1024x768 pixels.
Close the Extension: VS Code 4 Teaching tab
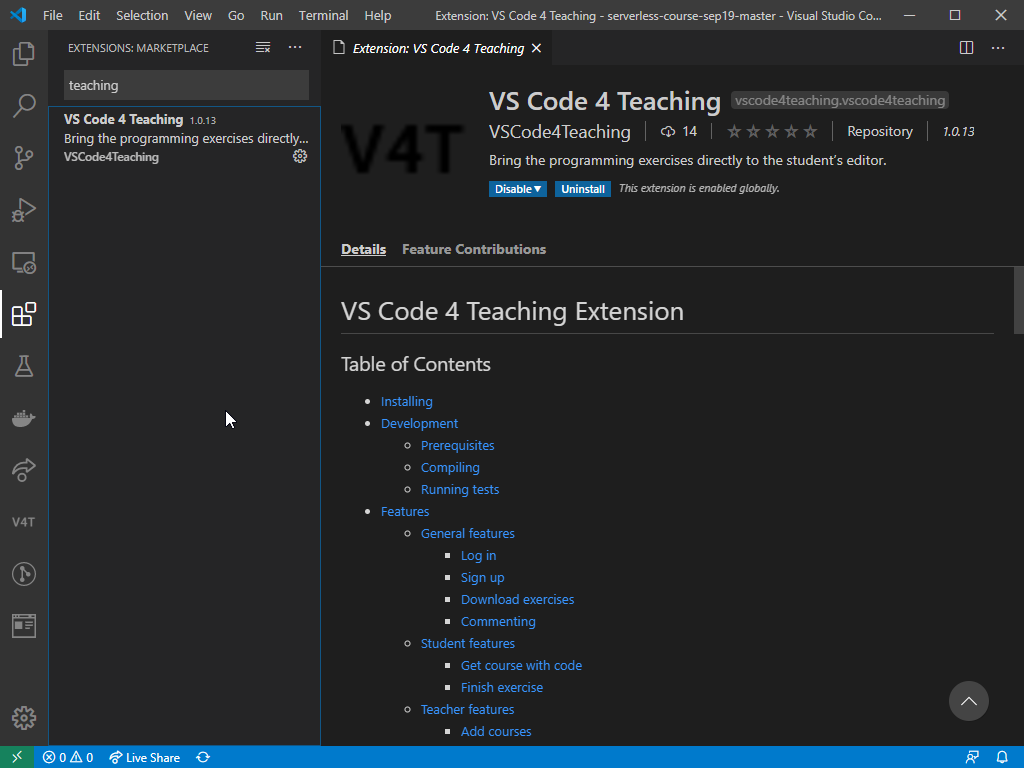click(x=536, y=48)
